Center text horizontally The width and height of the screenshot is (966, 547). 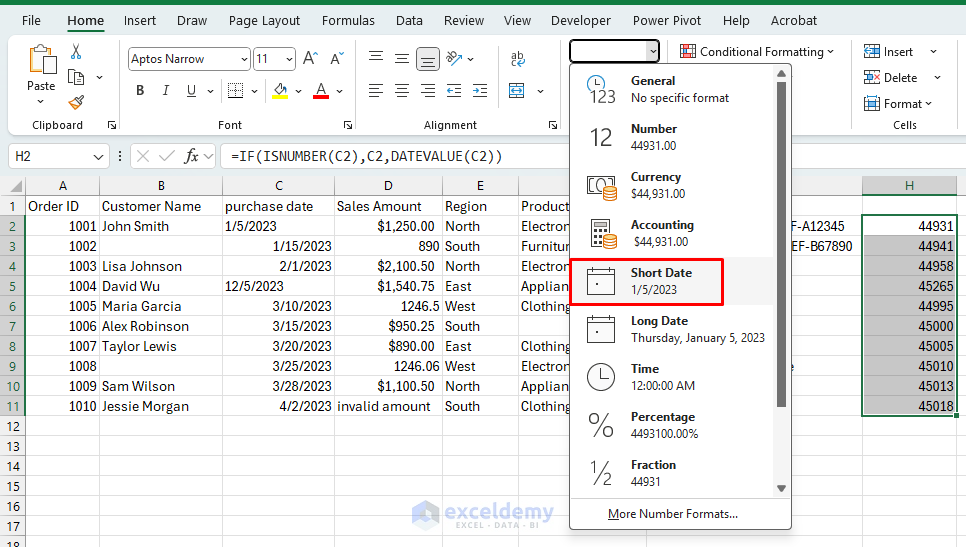pyautogui.click(x=402, y=91)
